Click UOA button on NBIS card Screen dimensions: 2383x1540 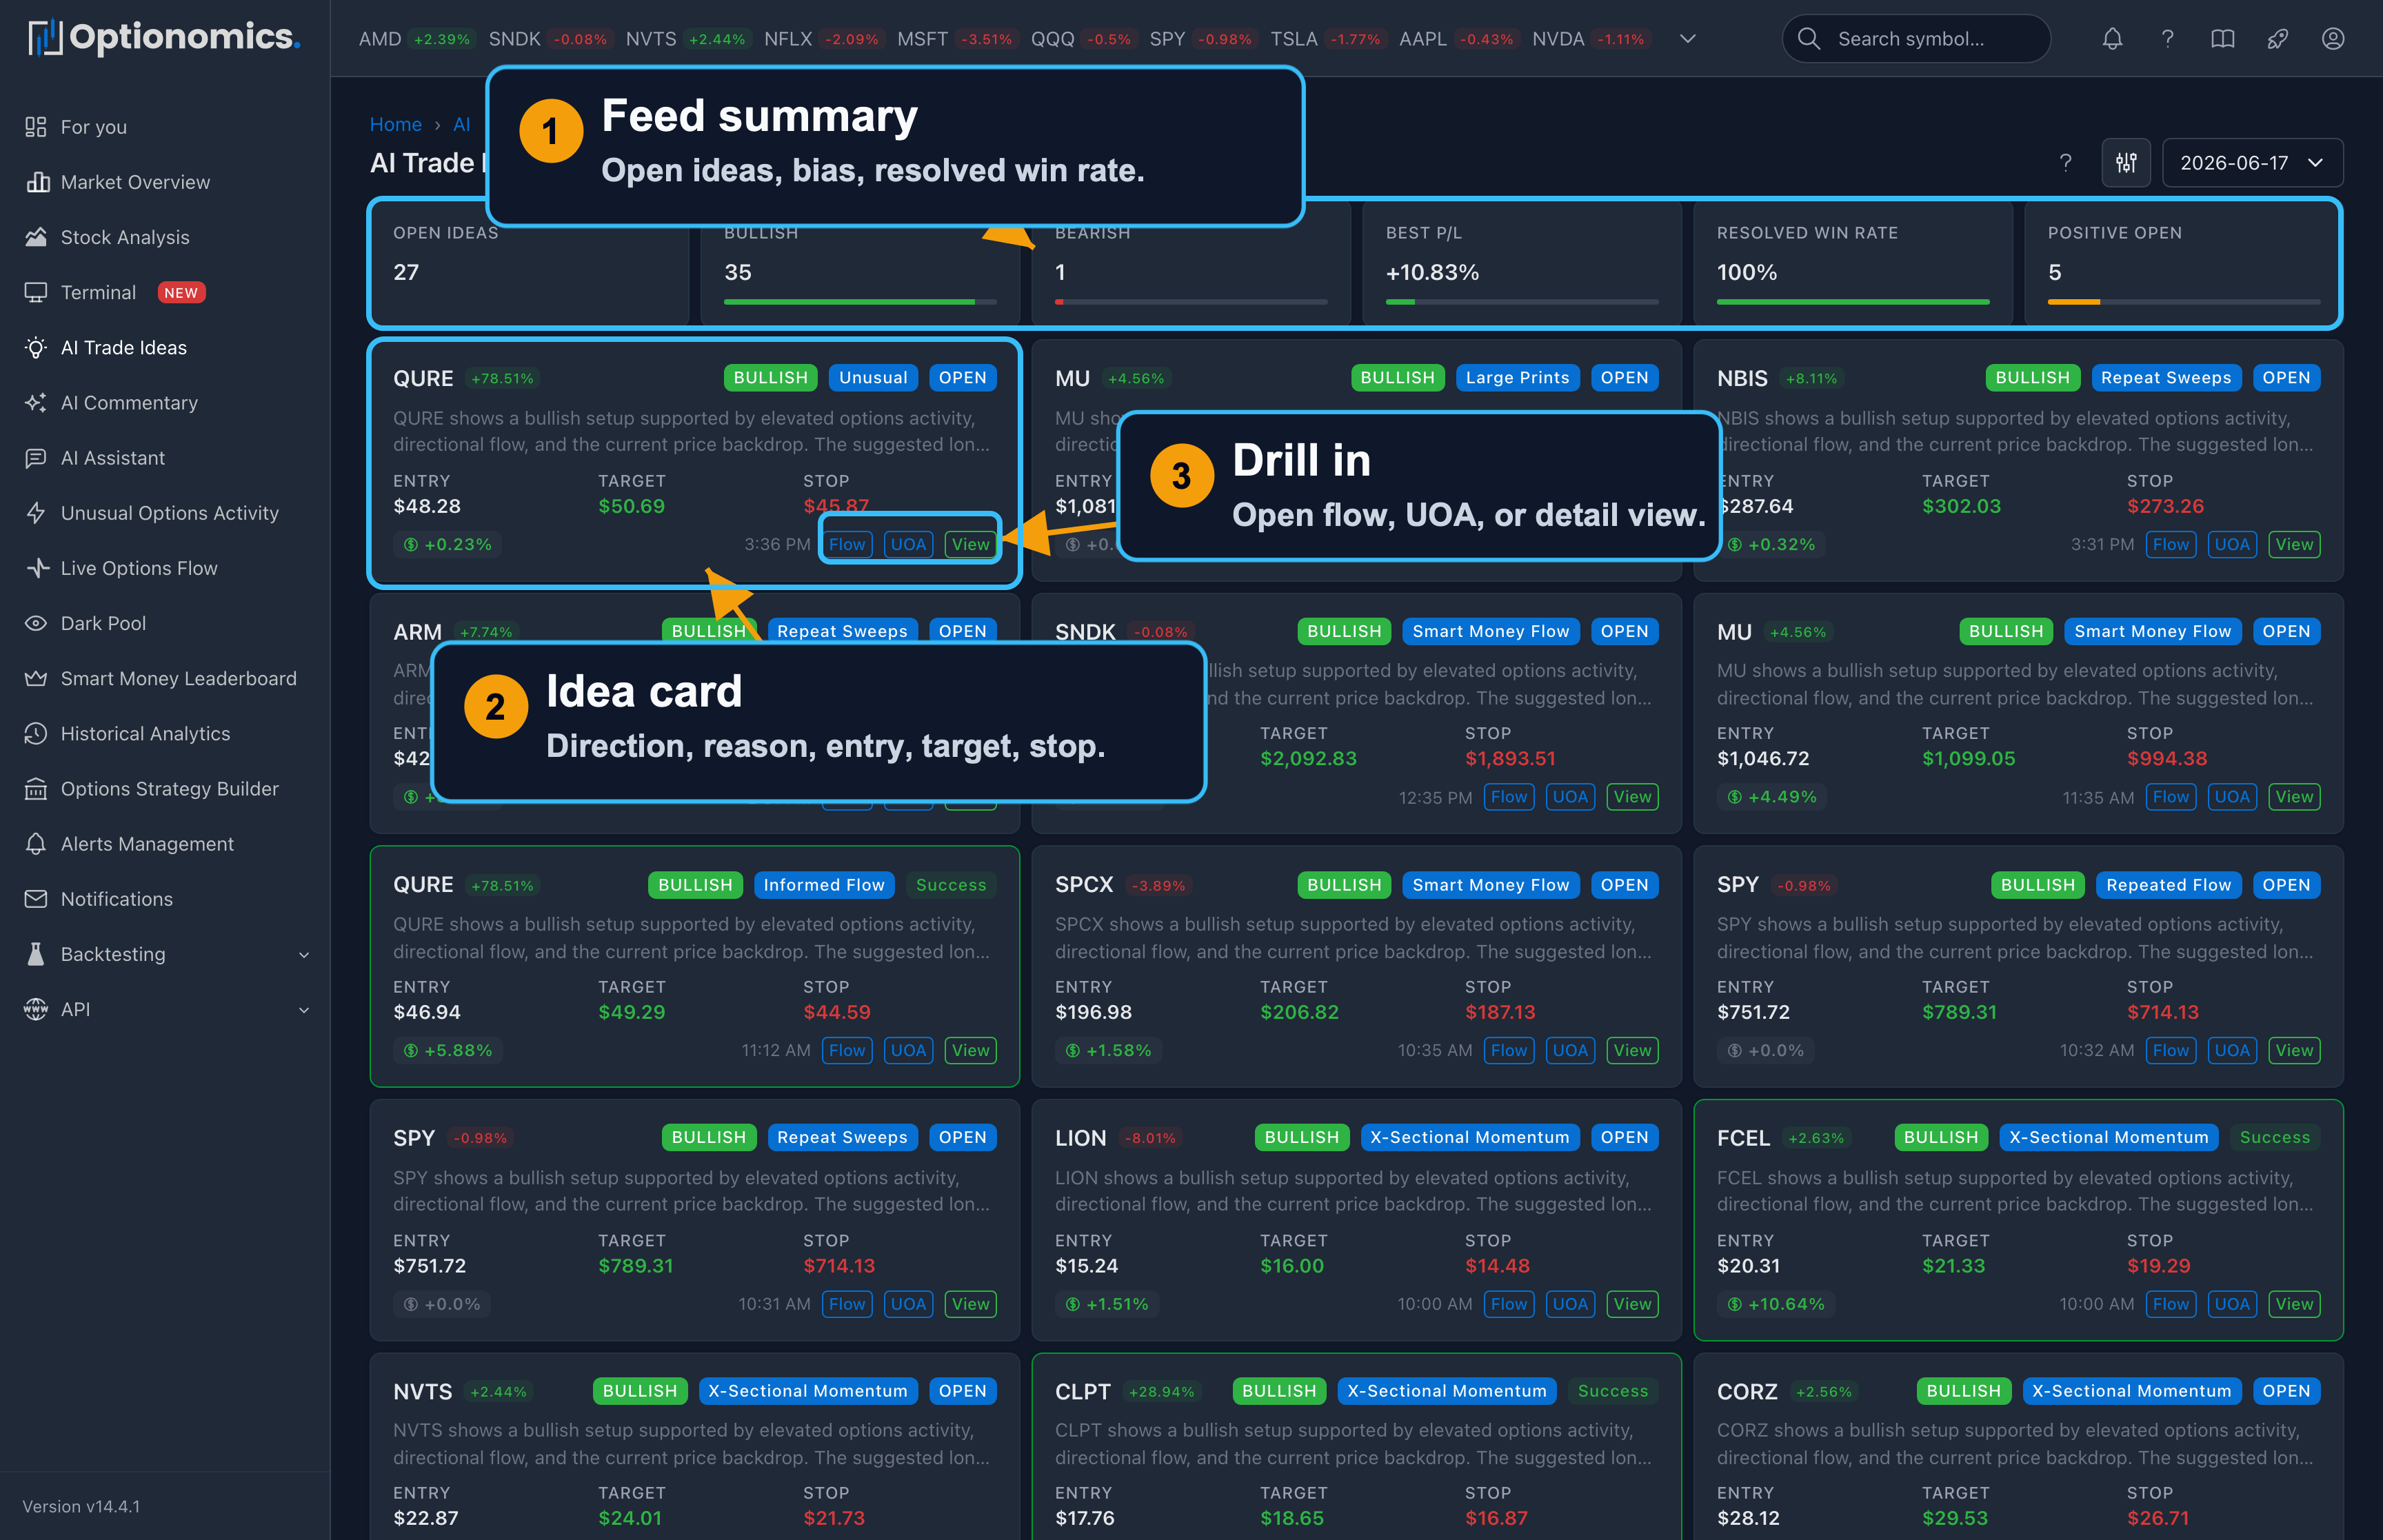(x=2231, y=544)
